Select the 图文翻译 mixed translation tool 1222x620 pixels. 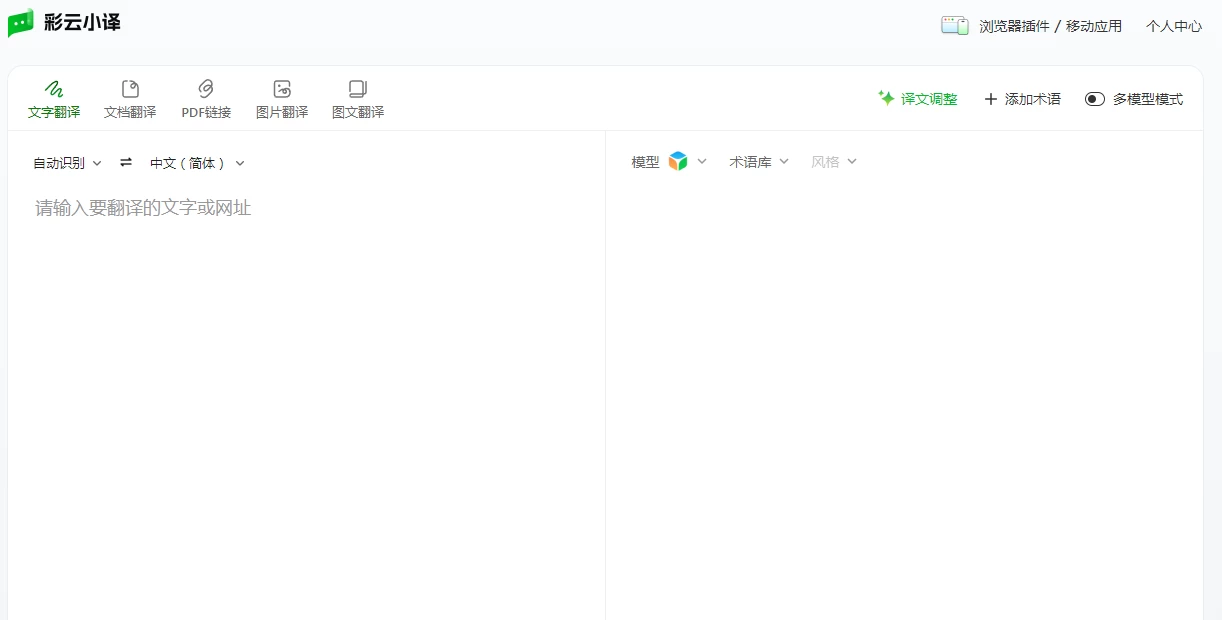(357, 98)
